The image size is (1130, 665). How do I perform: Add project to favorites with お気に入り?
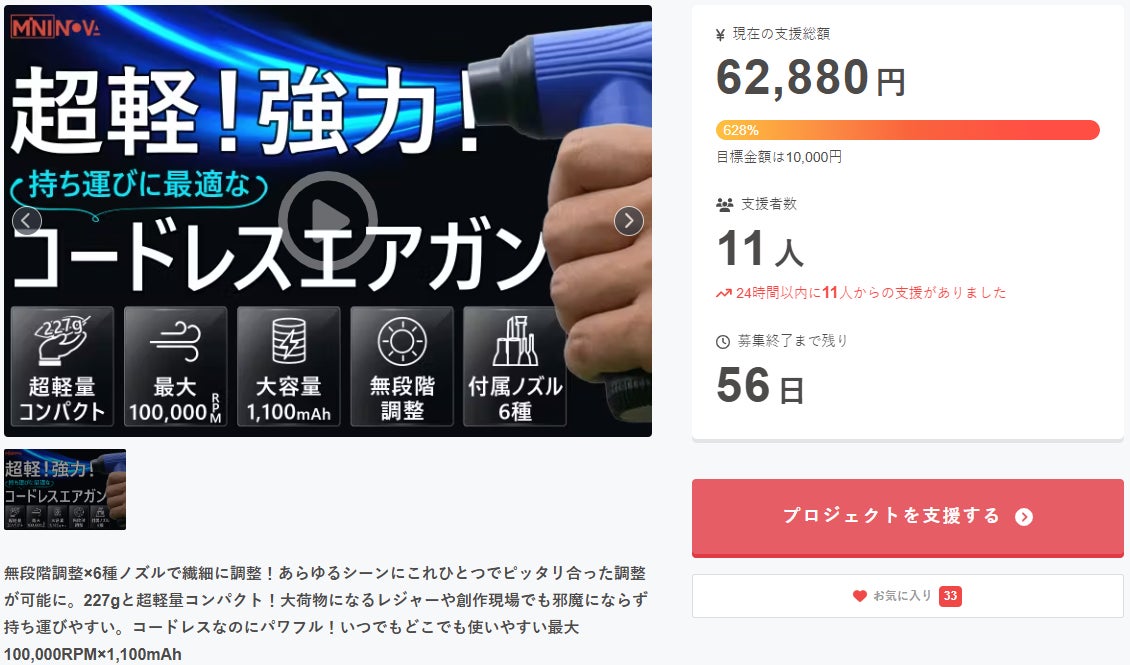pos(907,596)
